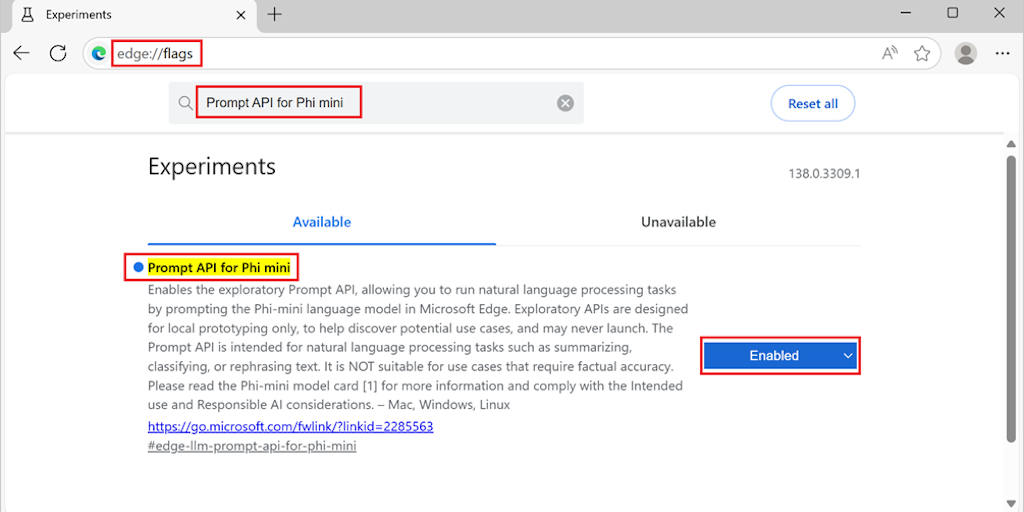Screen dimensions: 1024x512
Task: Click the magnifier icon in the search box
Action: point(185,103)
